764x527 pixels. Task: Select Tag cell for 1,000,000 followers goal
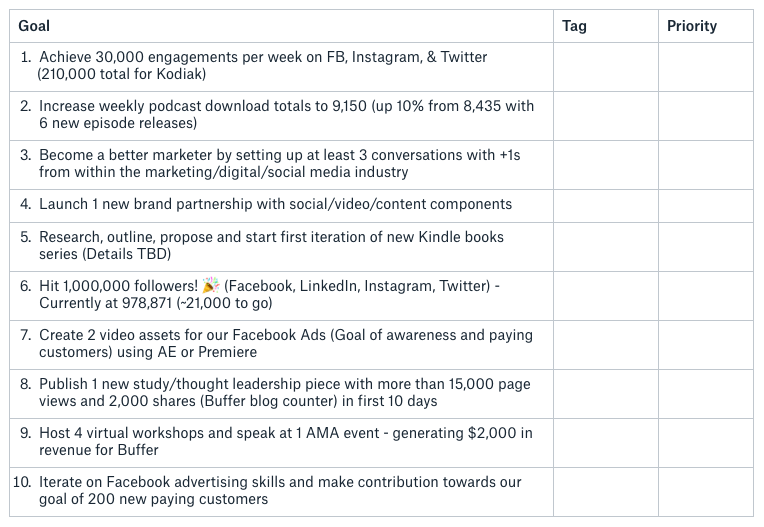pyautogui.click(x=606, y=296)
